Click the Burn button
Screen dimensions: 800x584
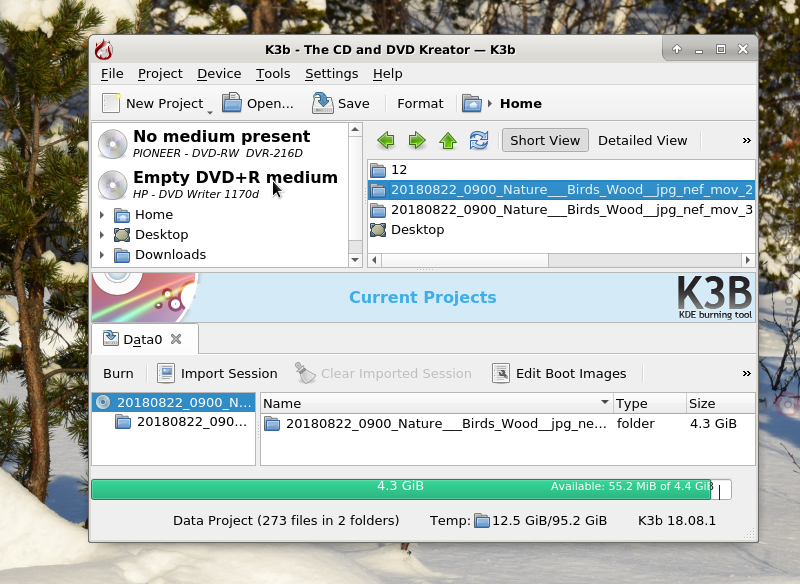pos(118,374)
